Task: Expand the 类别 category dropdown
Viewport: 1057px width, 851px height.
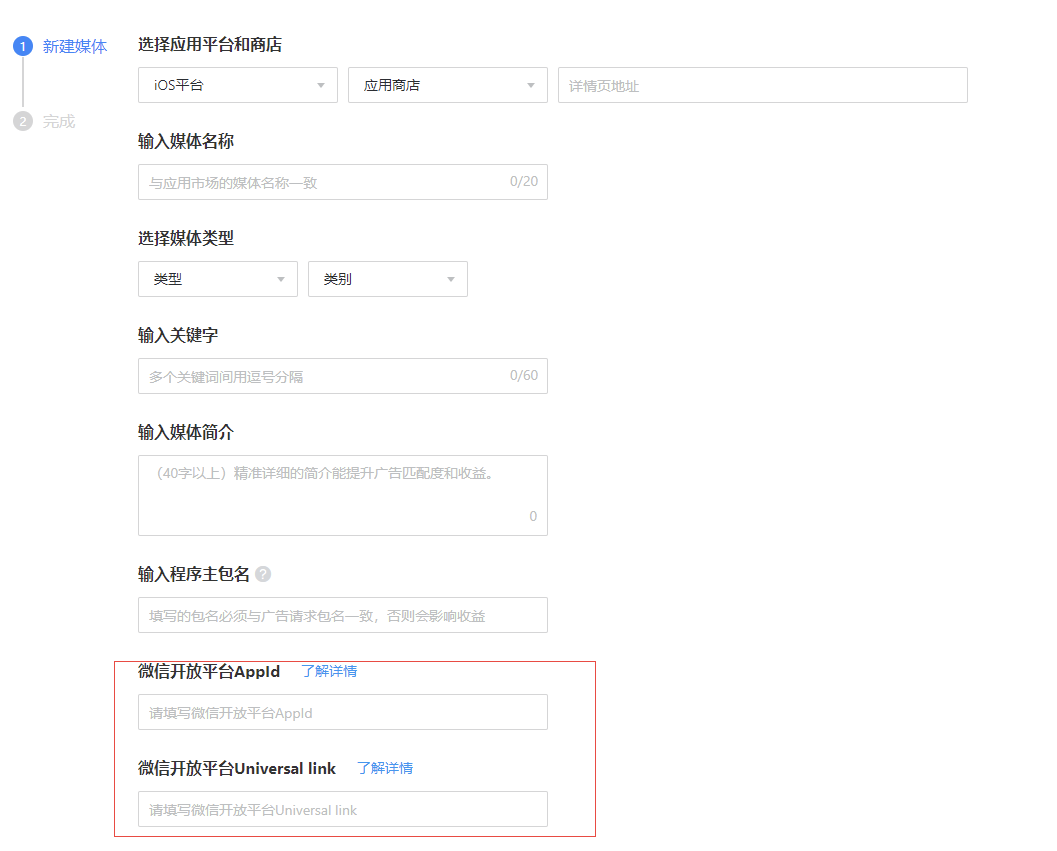Action: [388, 279]
